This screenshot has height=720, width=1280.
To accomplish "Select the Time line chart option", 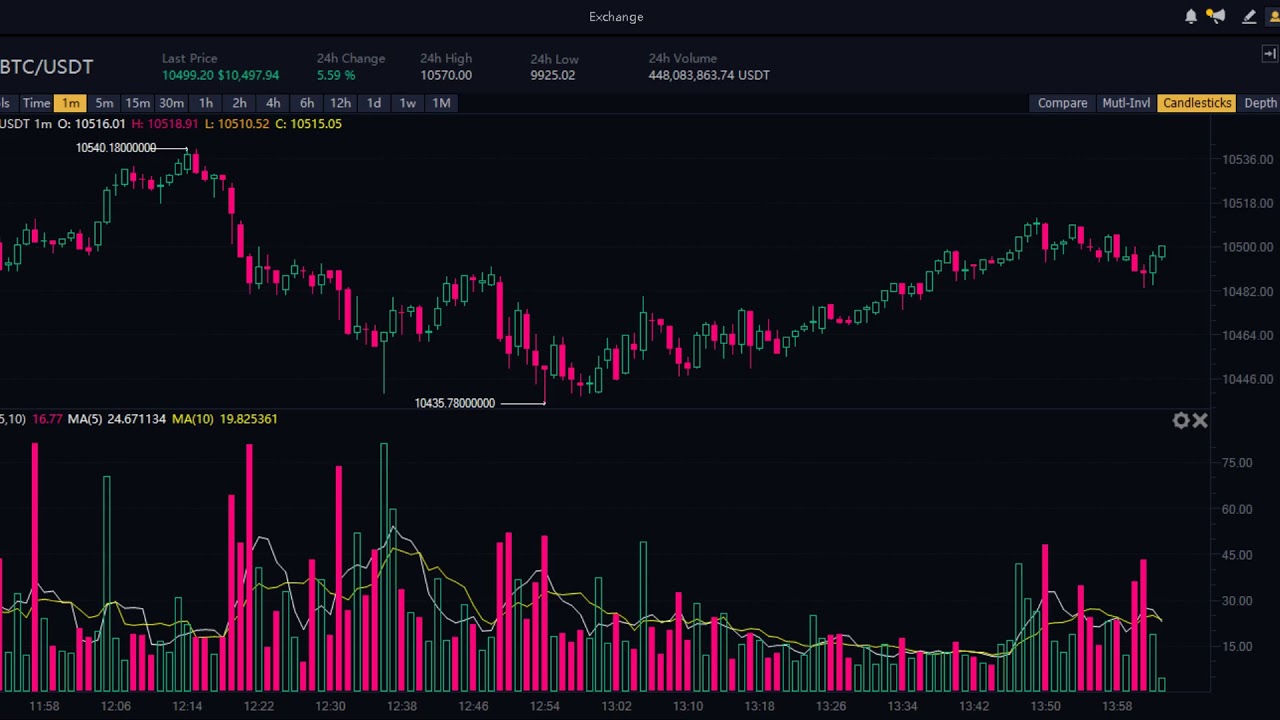I will tap(36, 103).
